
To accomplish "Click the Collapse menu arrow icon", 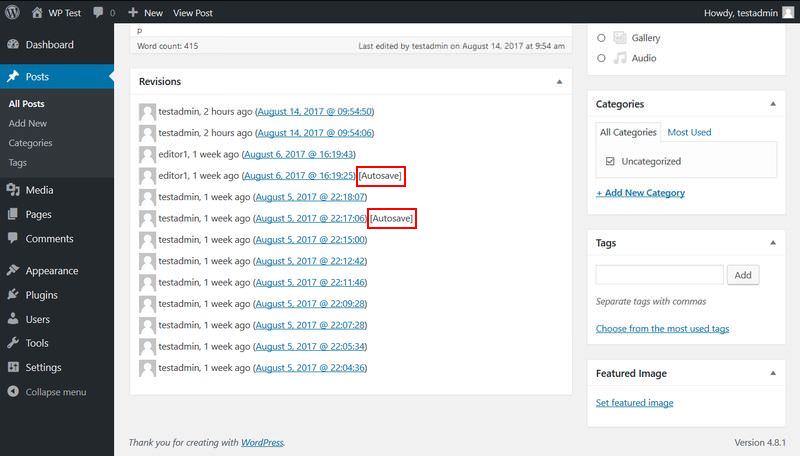I will click(13, 392).
